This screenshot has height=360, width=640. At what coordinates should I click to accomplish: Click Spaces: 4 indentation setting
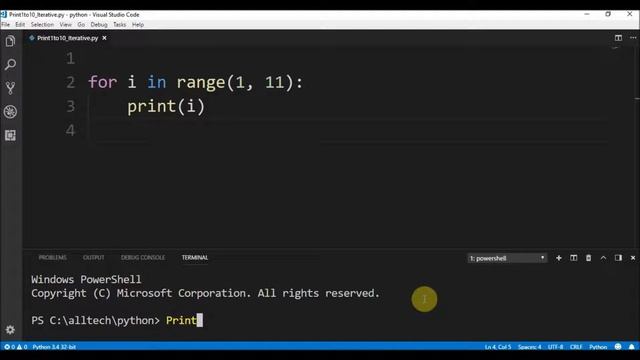point(529,347)
